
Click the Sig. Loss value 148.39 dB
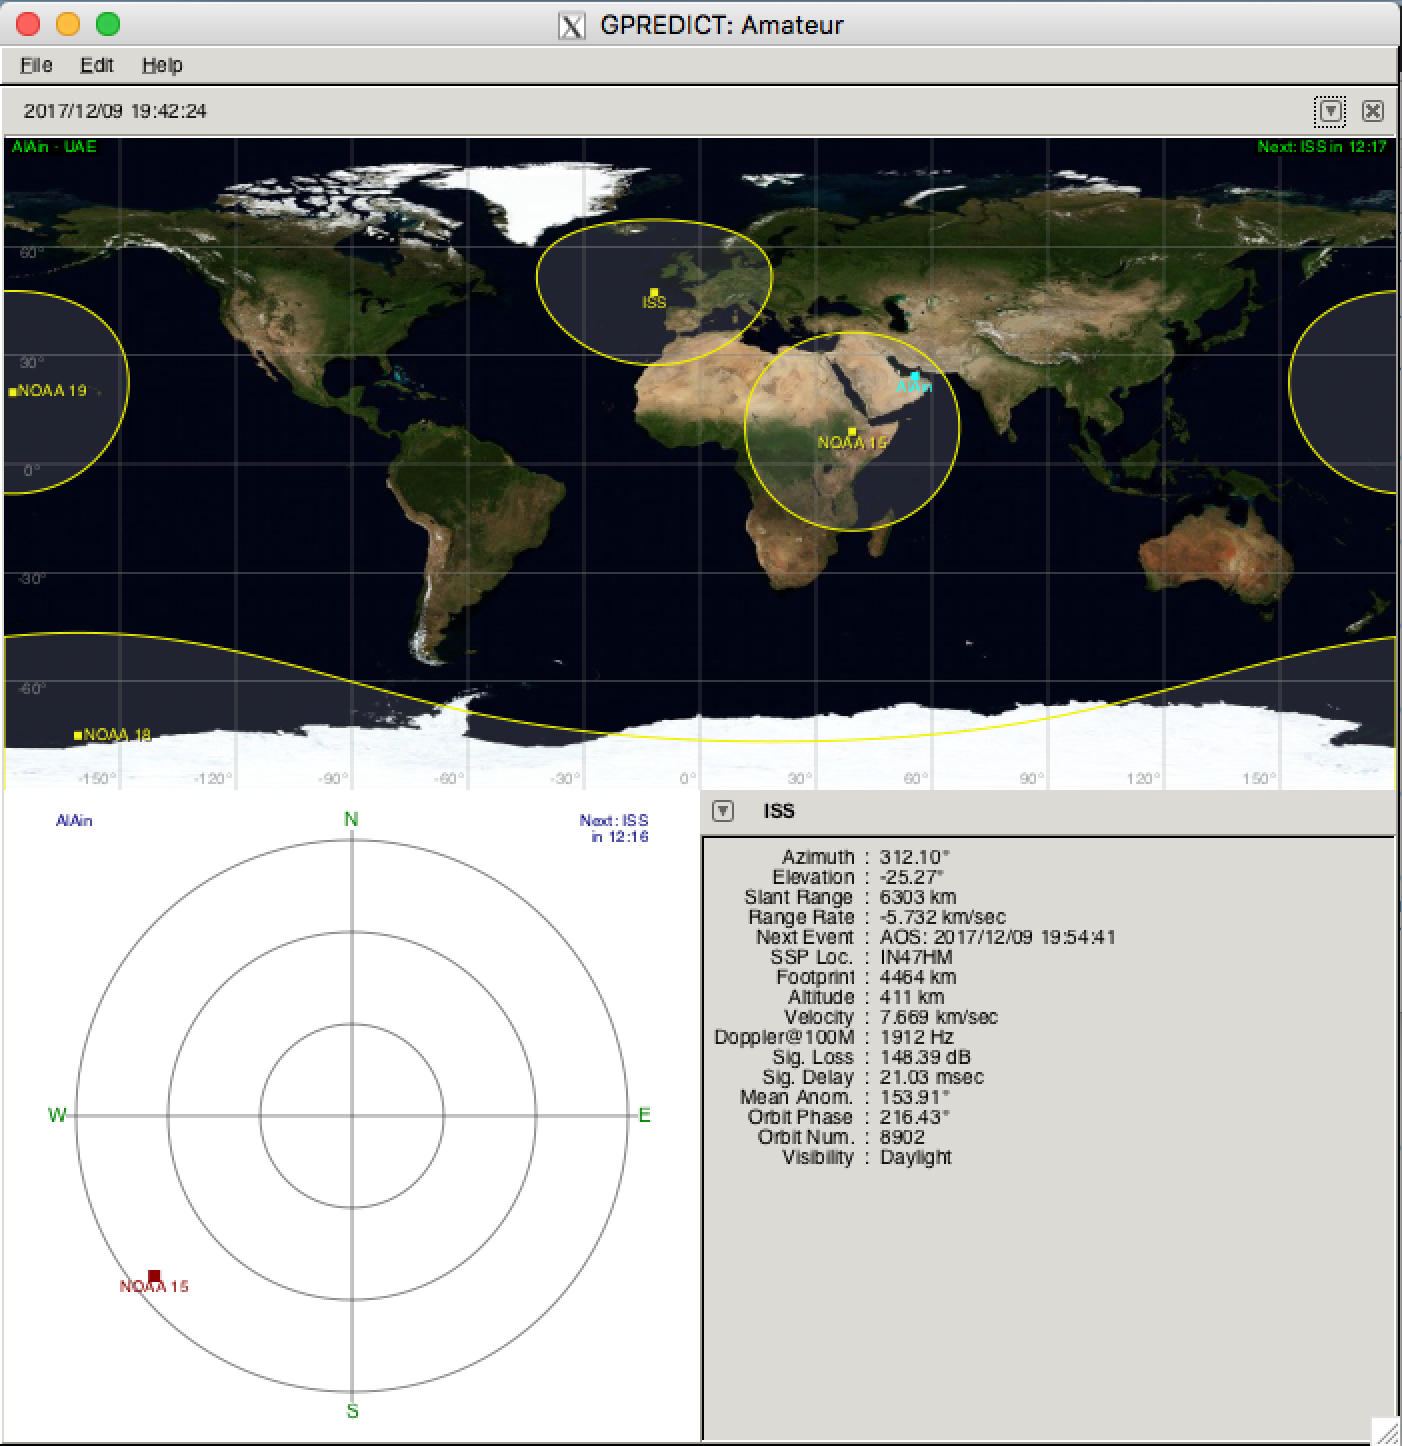(926, 1057)
